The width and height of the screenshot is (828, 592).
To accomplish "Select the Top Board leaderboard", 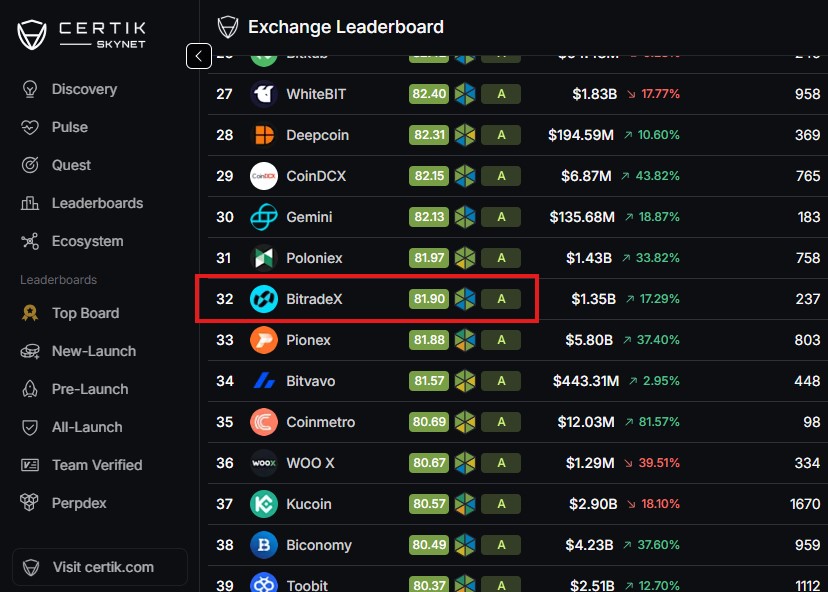I will pos(85,313).
